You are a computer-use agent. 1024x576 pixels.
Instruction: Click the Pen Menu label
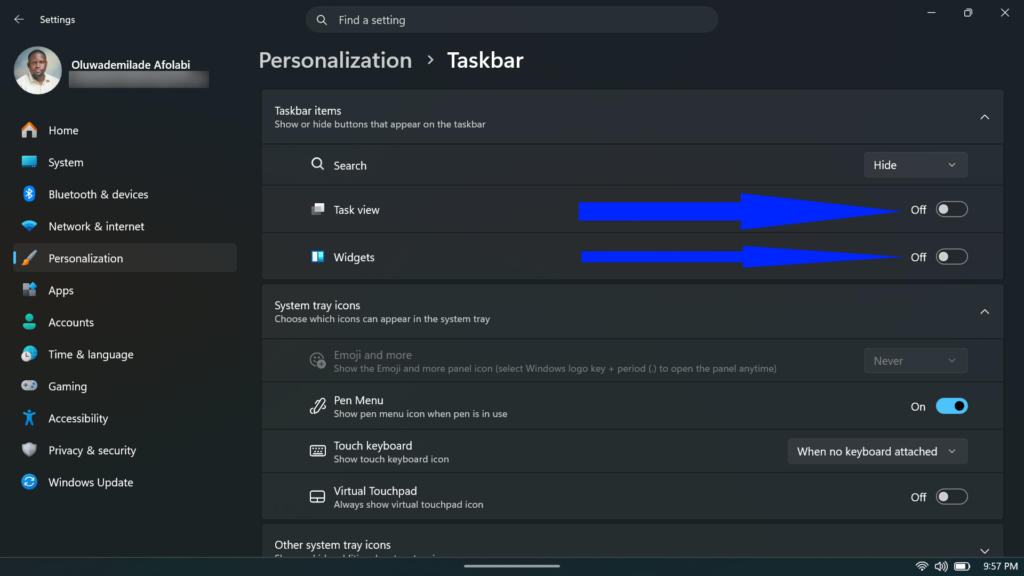pyautogui.click(x=359, y=400)
